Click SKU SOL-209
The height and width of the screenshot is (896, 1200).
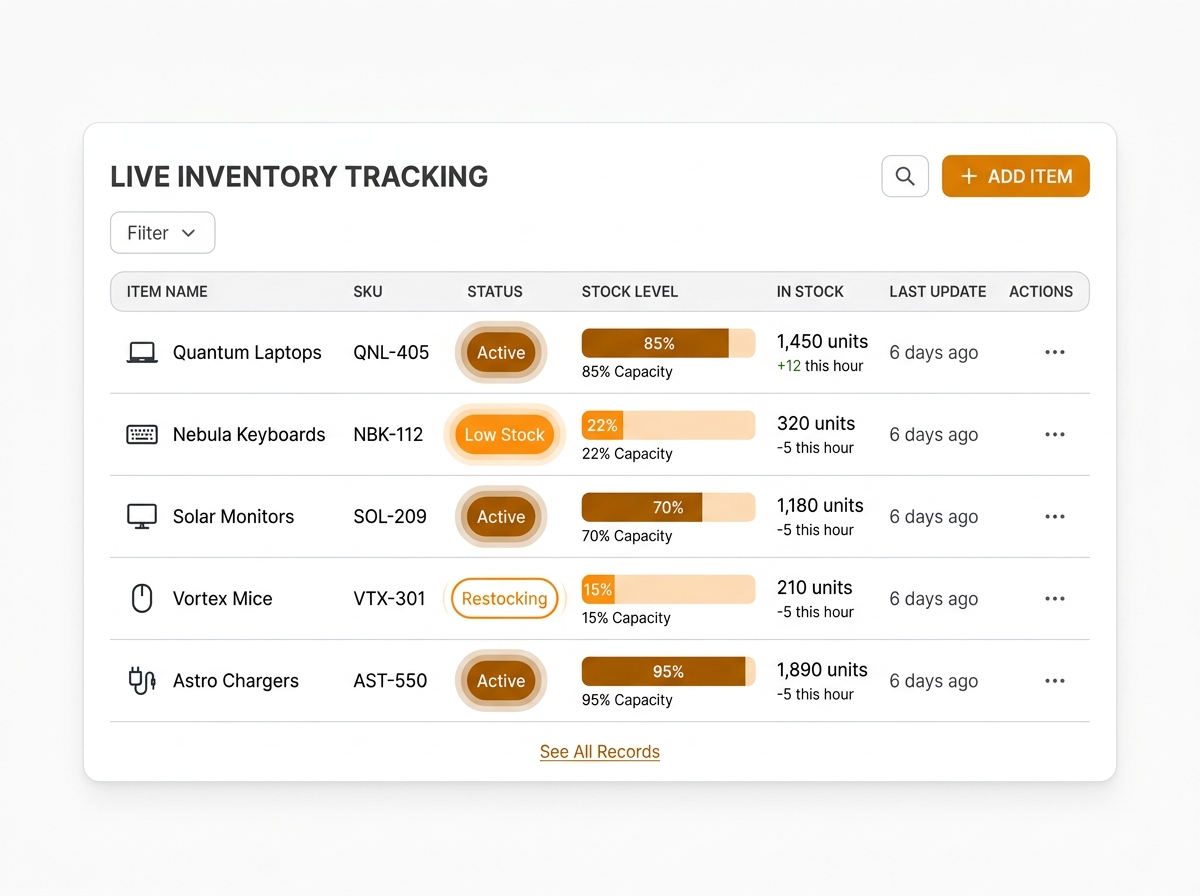coord(390,516)
